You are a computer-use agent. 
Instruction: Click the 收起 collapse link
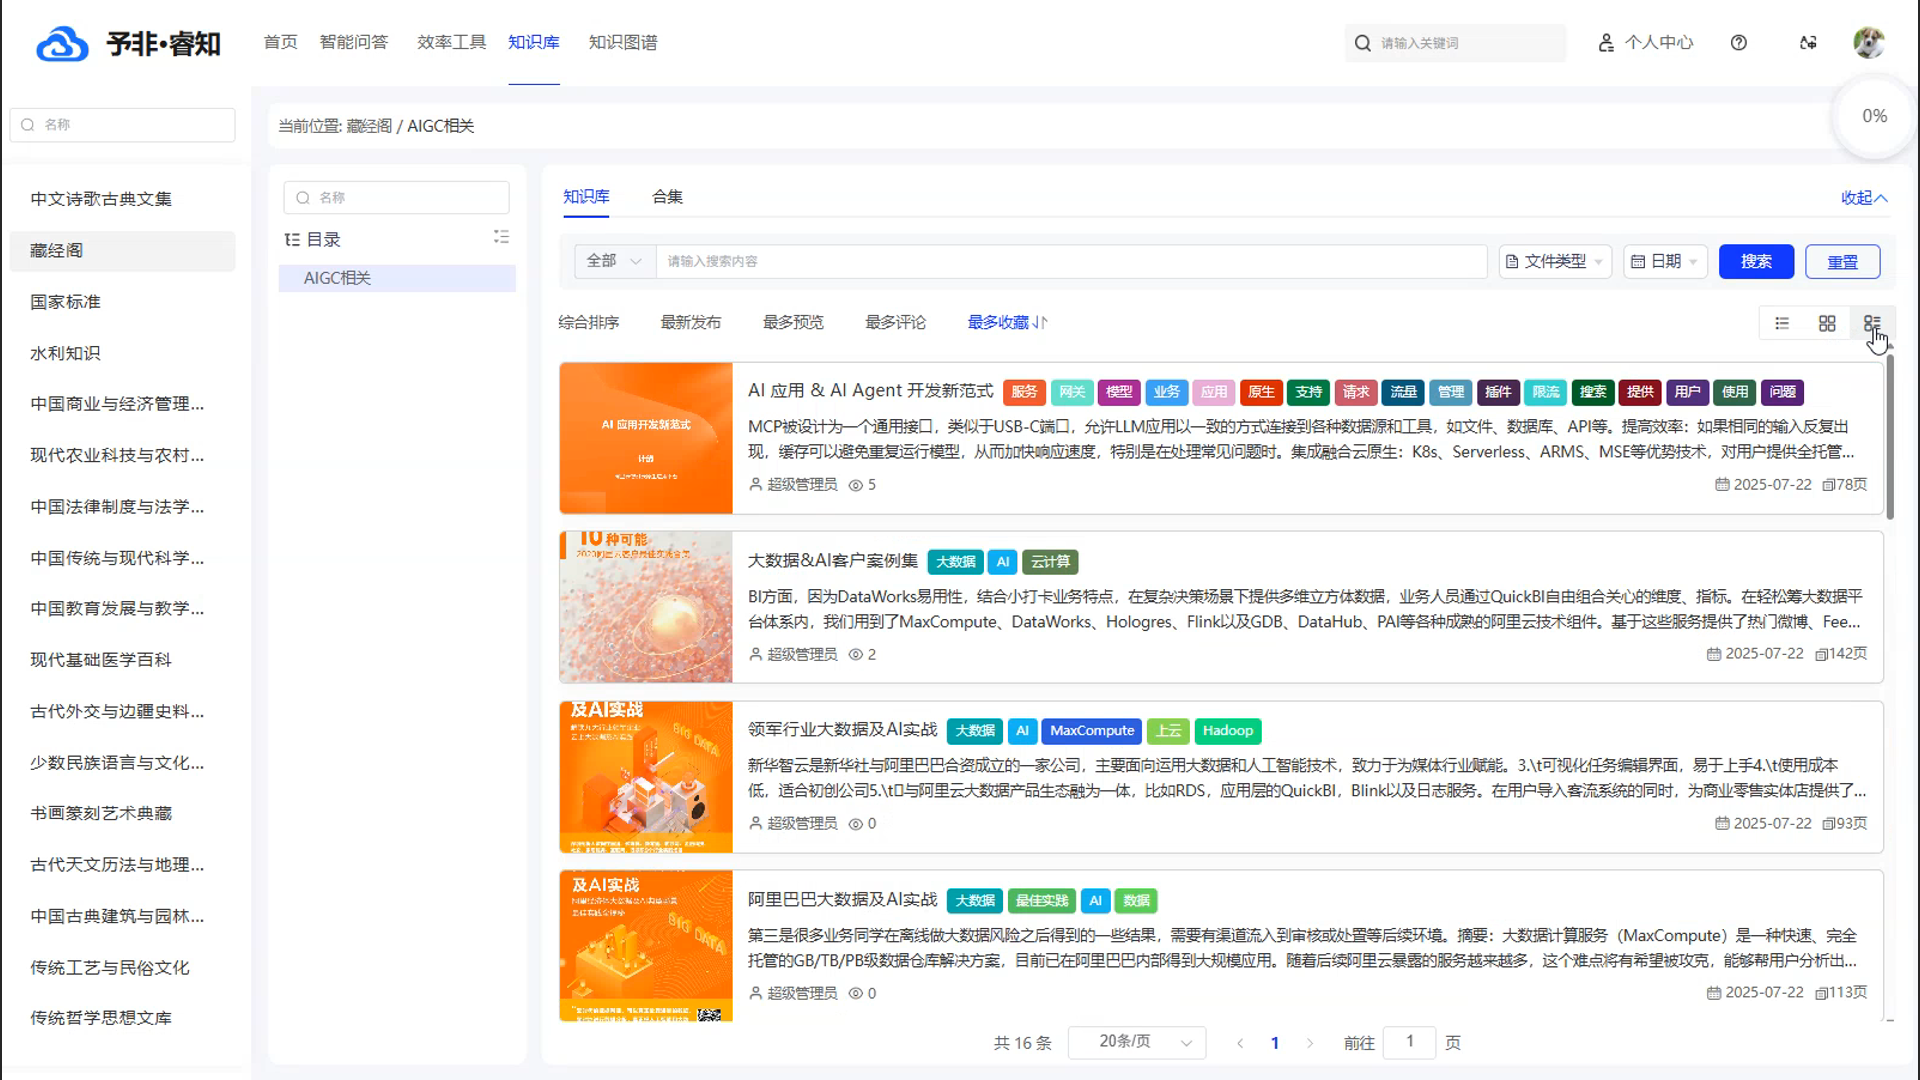point(1864,198)
